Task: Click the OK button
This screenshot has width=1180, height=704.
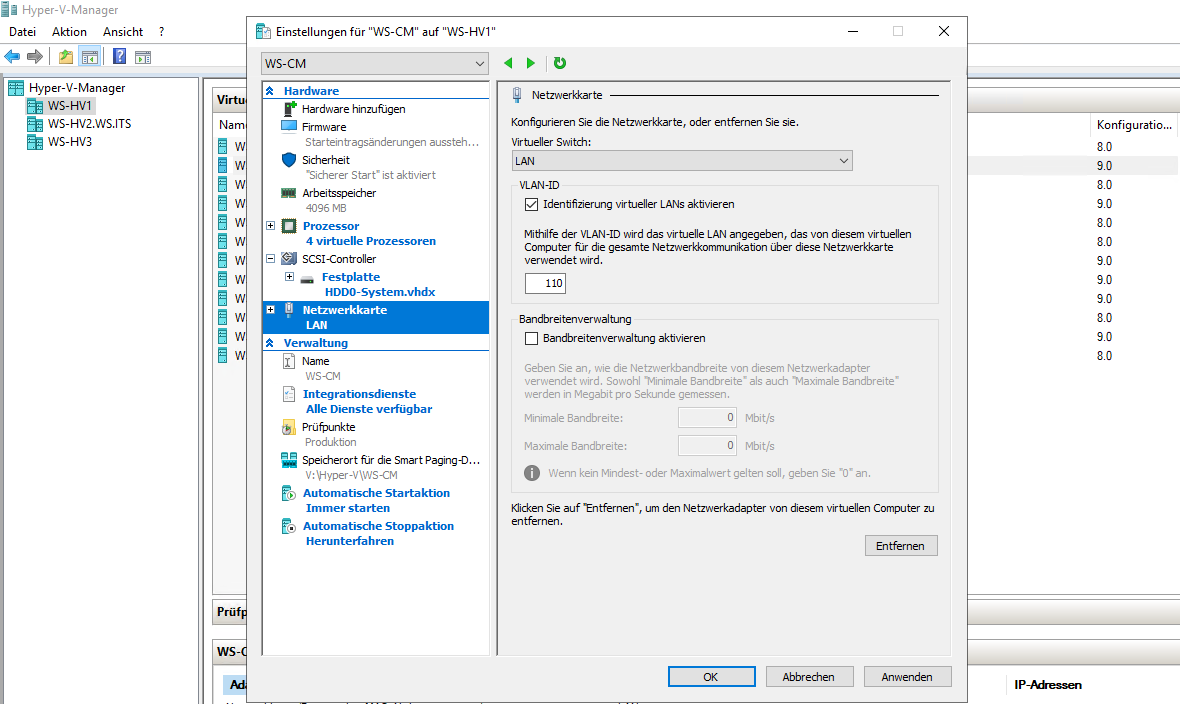Action: click(x=711, y=677)
